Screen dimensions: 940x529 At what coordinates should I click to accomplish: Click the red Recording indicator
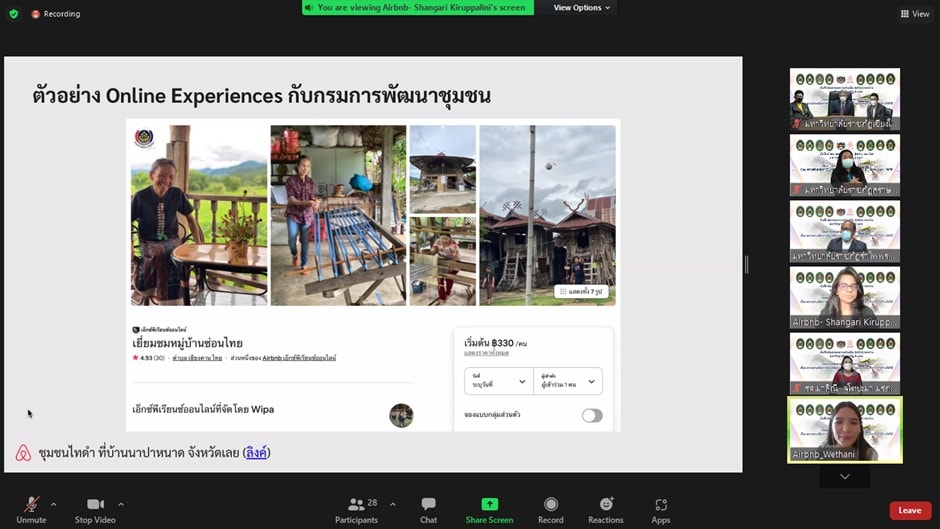click(56, 14)
